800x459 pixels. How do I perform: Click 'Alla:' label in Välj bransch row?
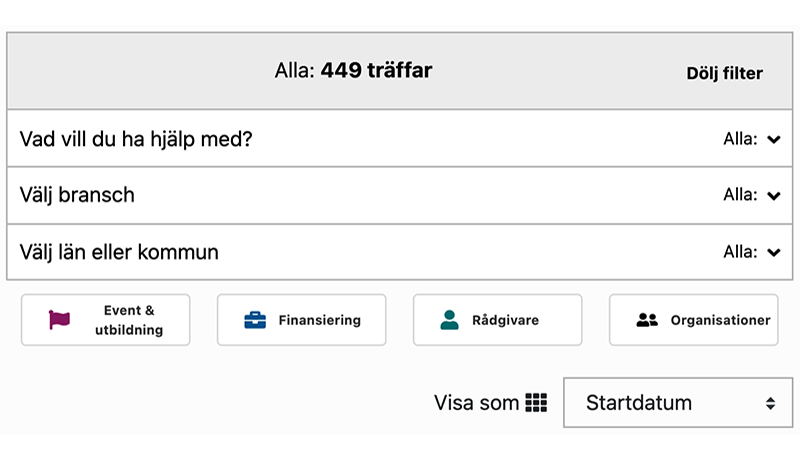tap(740, 196)
